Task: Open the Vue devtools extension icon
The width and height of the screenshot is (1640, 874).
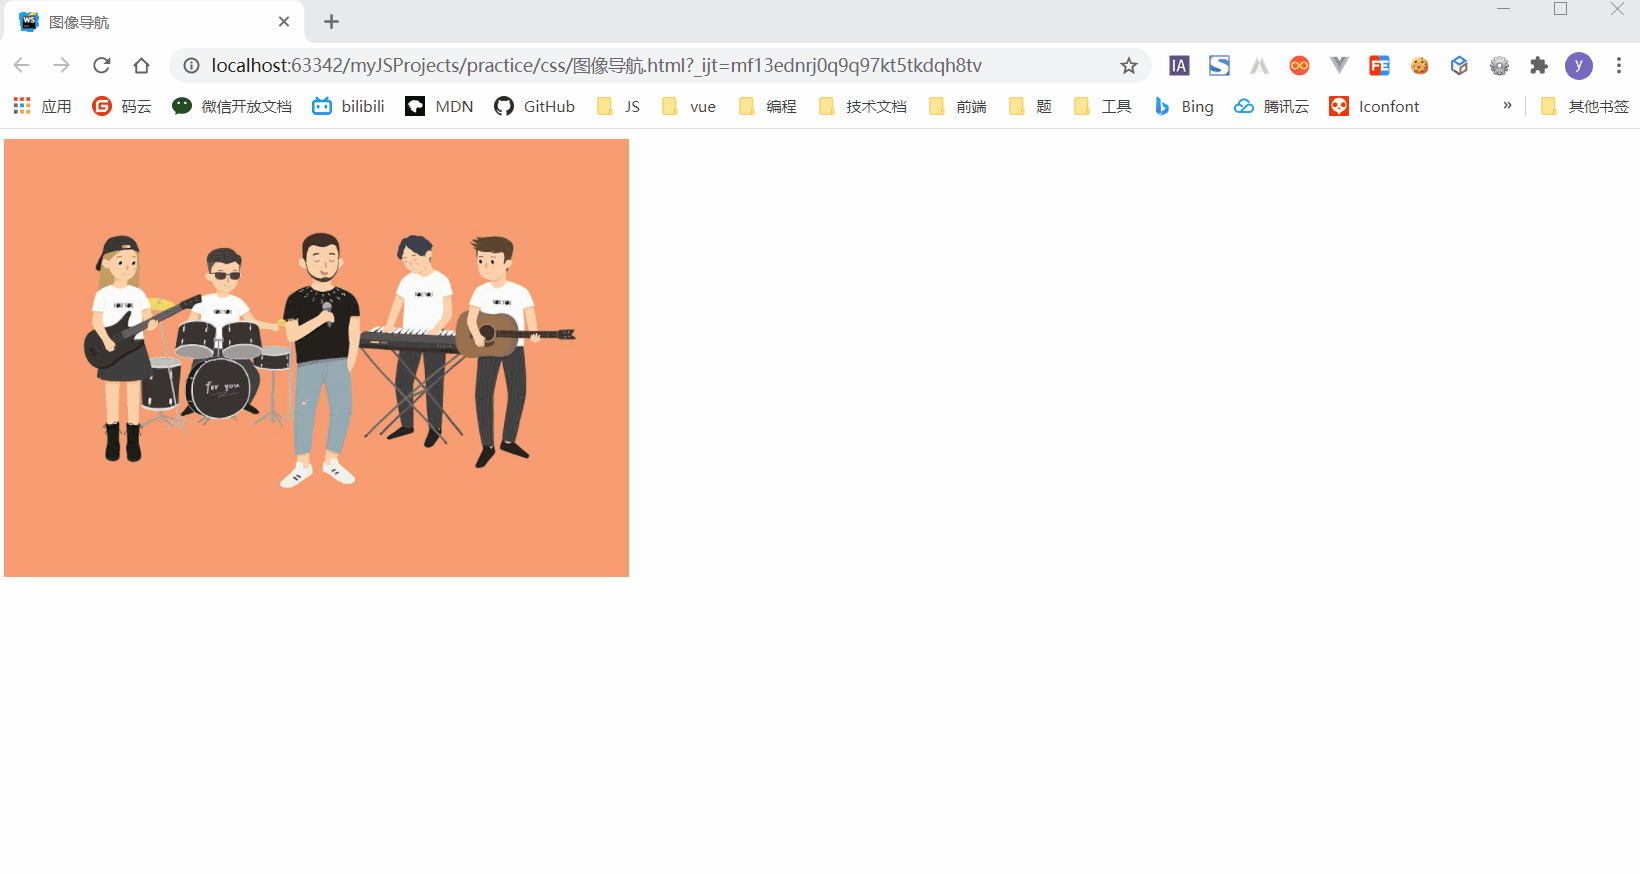Action: [x=1339, y=66]
